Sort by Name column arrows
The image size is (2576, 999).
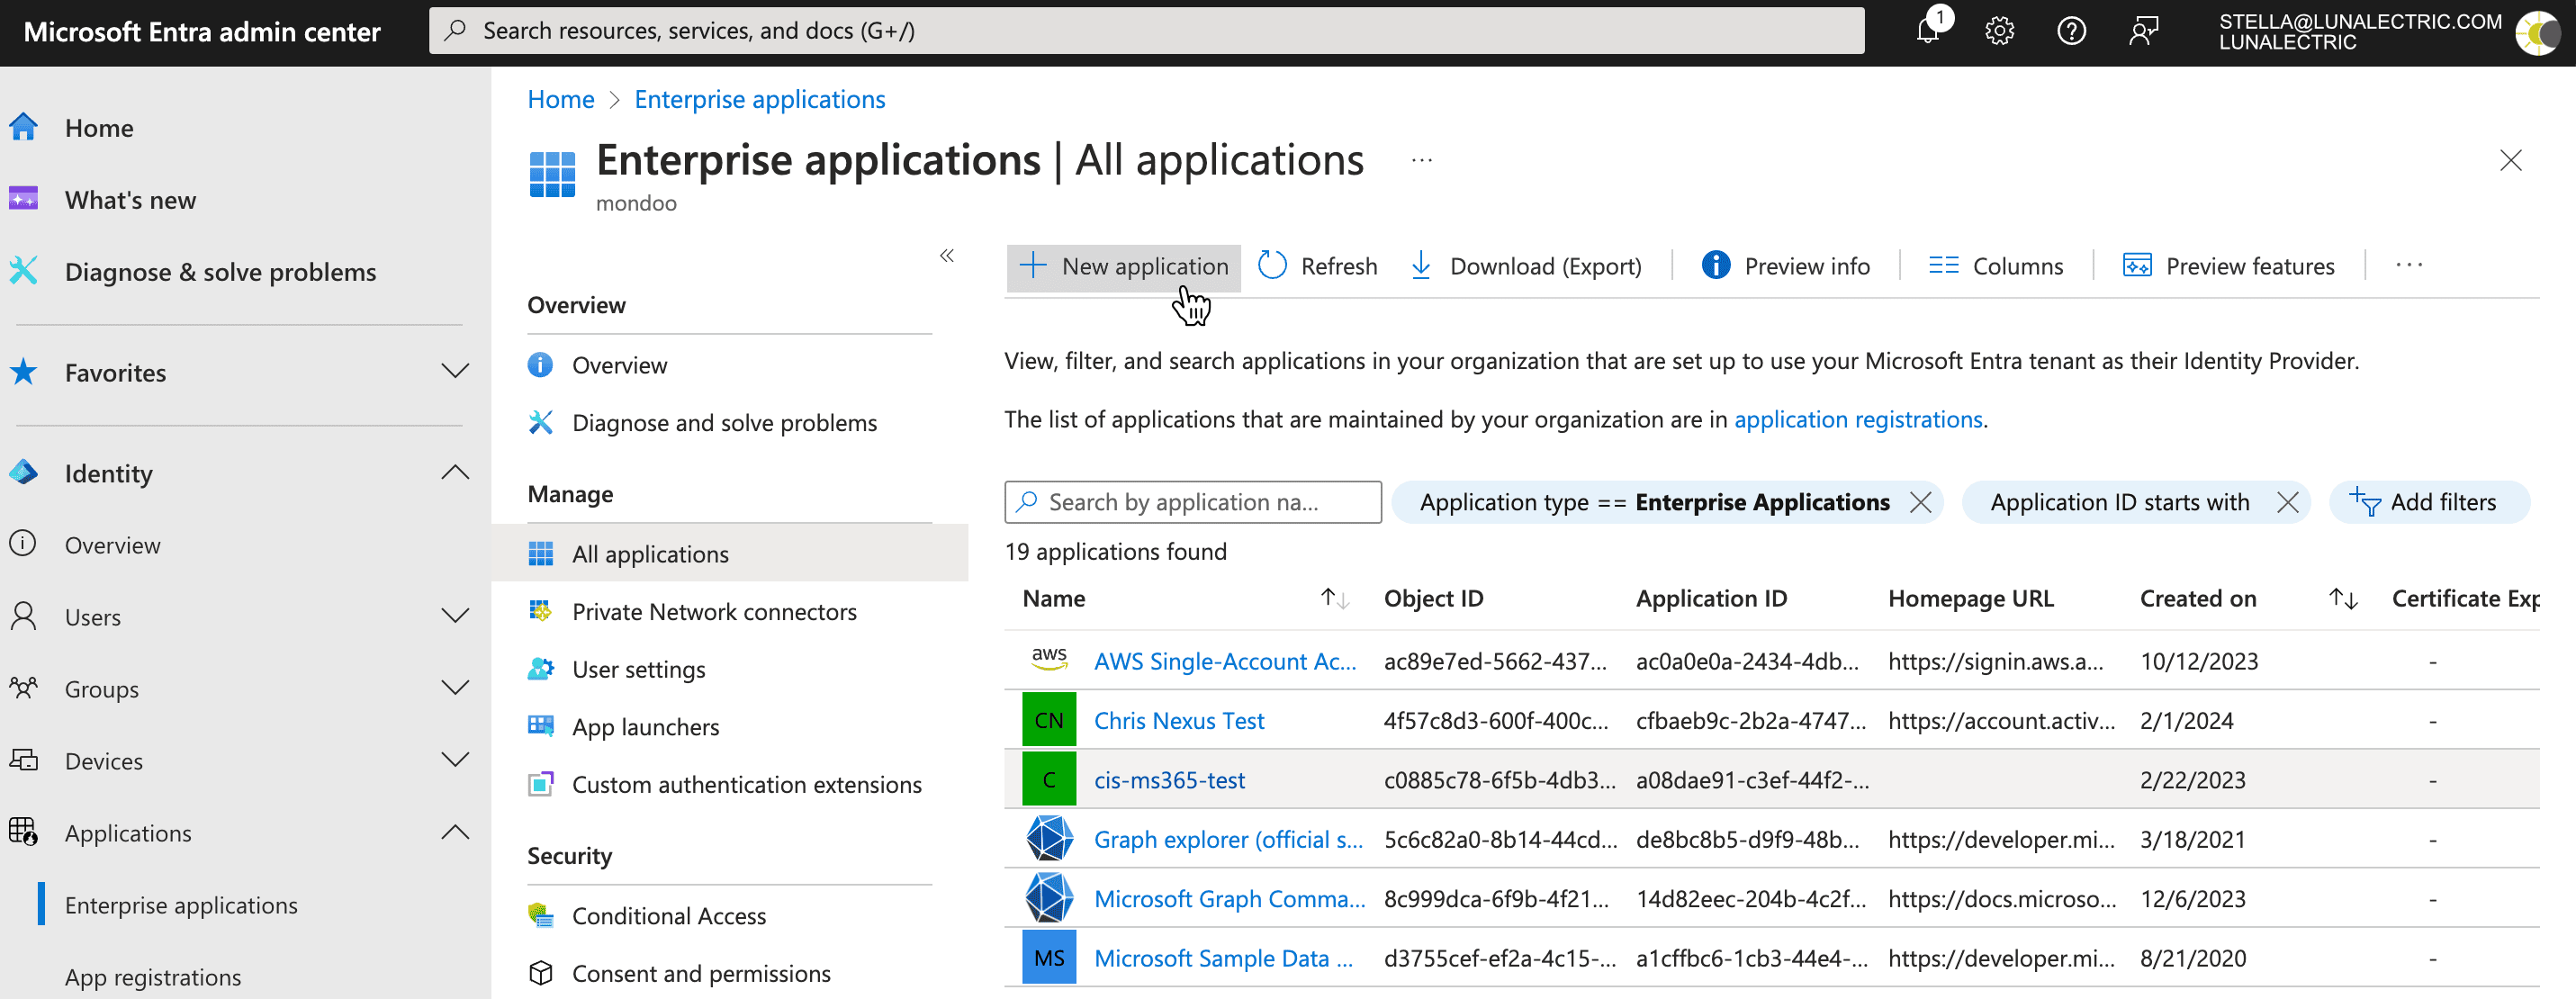(x=1334, y=598)
